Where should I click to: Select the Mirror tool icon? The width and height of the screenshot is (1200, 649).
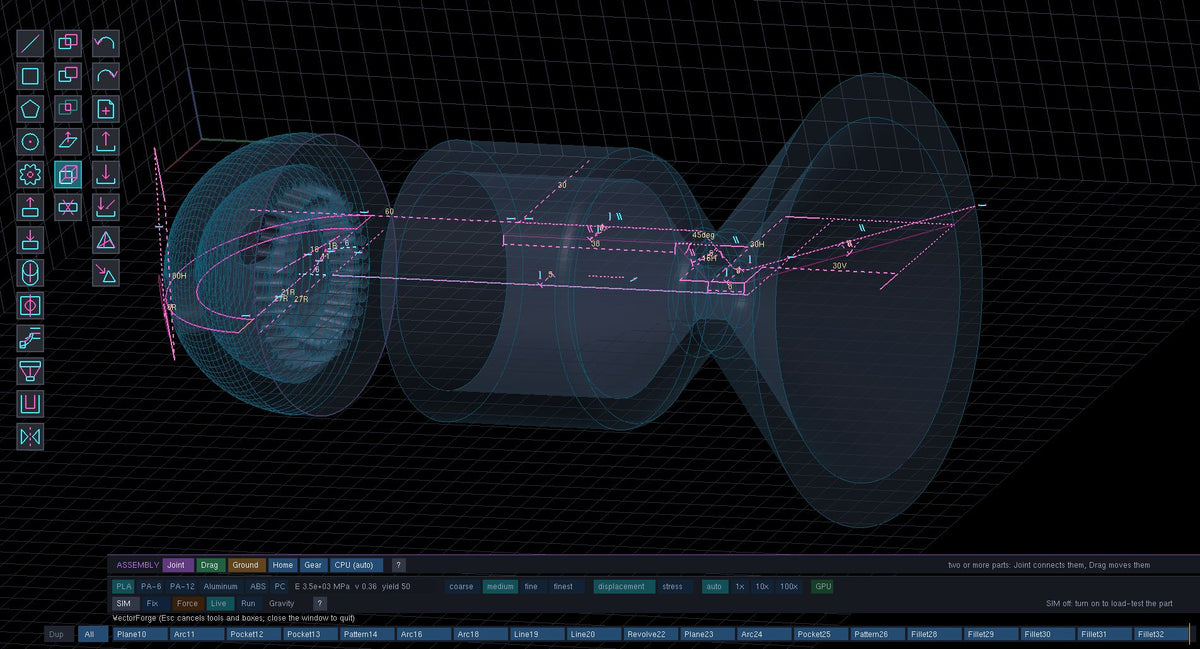[31, 437]
